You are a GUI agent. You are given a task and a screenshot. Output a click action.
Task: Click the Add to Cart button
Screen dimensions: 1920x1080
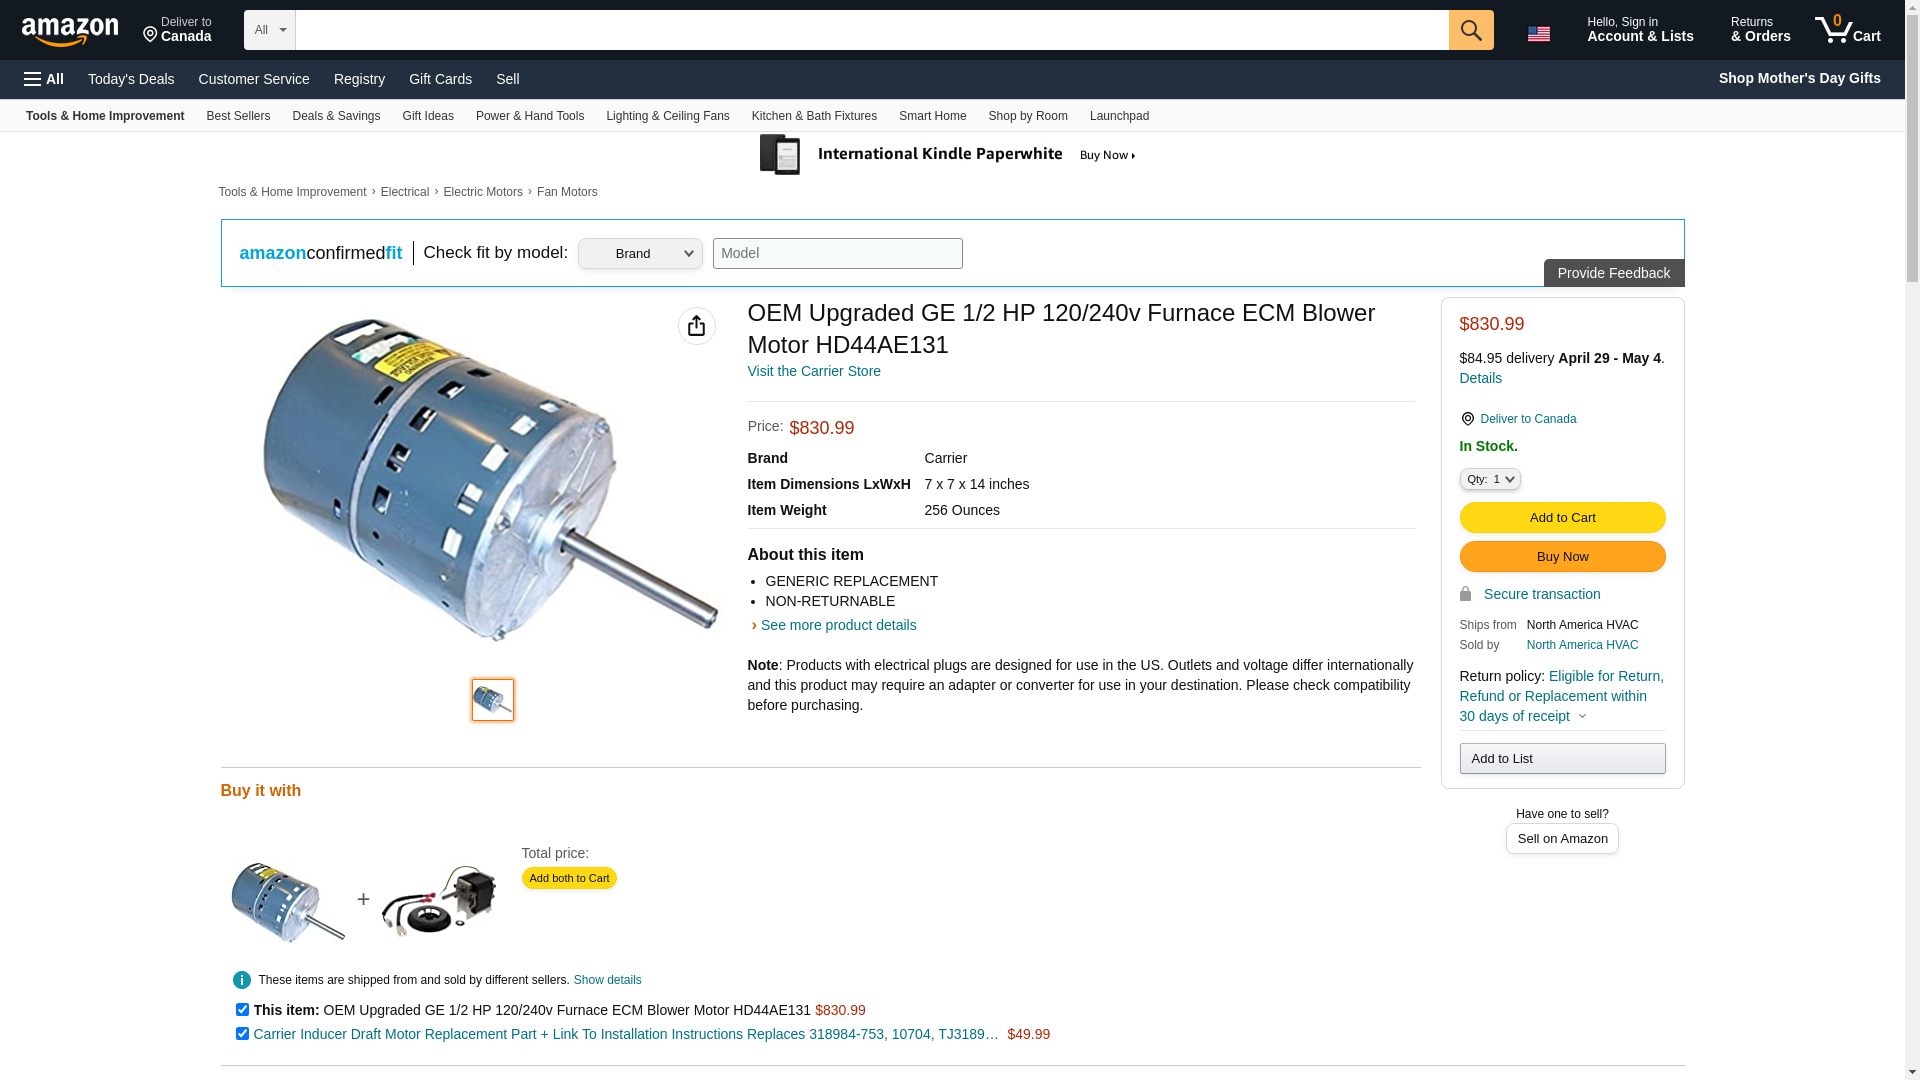[x=1562, y=517]
